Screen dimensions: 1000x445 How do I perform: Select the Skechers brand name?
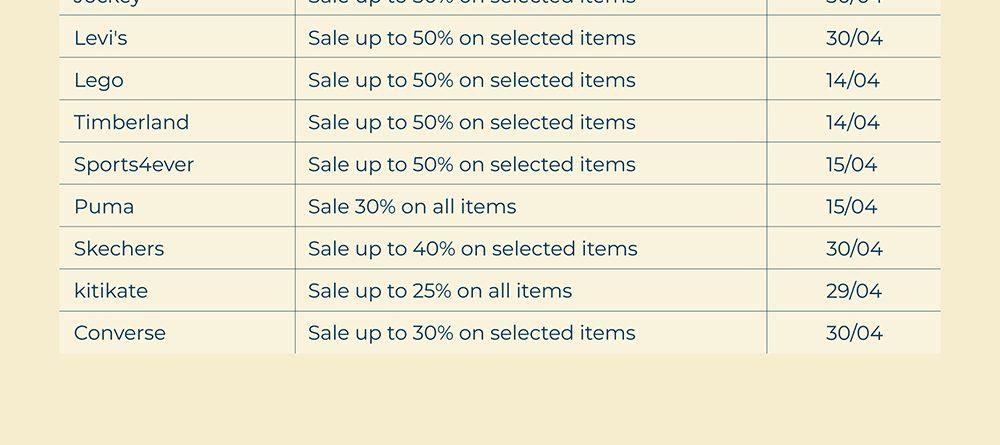[x=119, y=249]
